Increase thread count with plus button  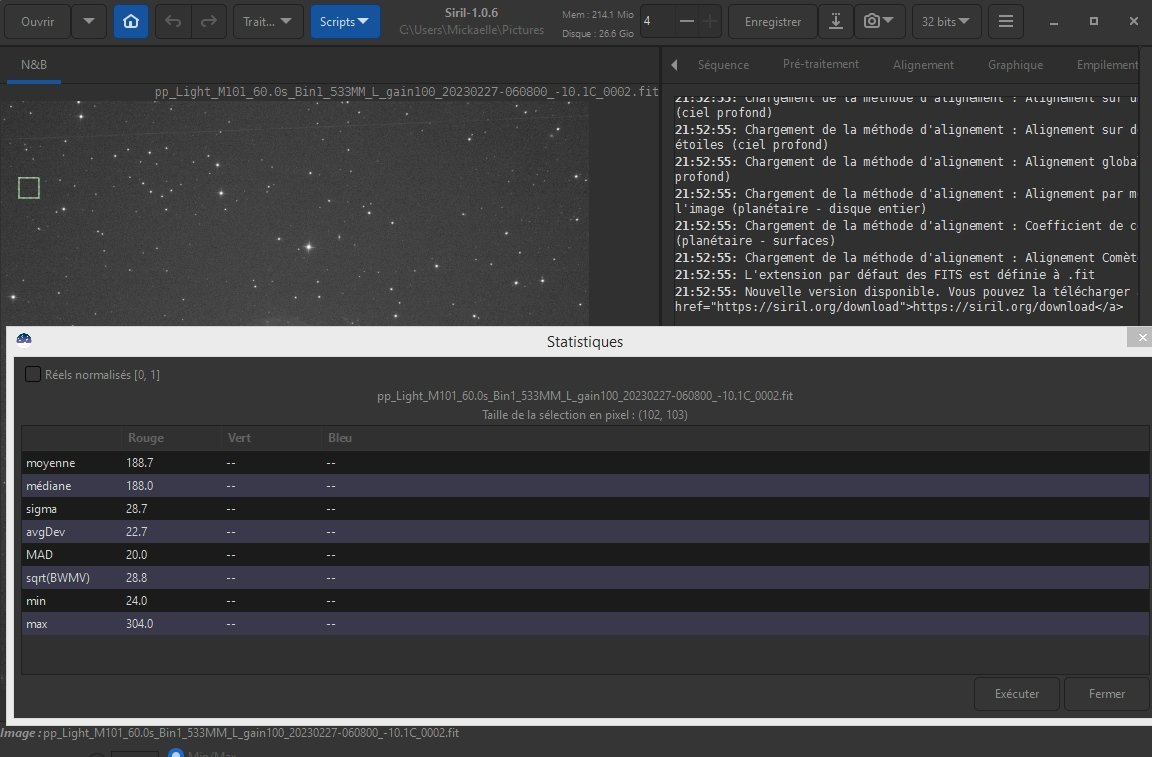[x=710, y=21]
